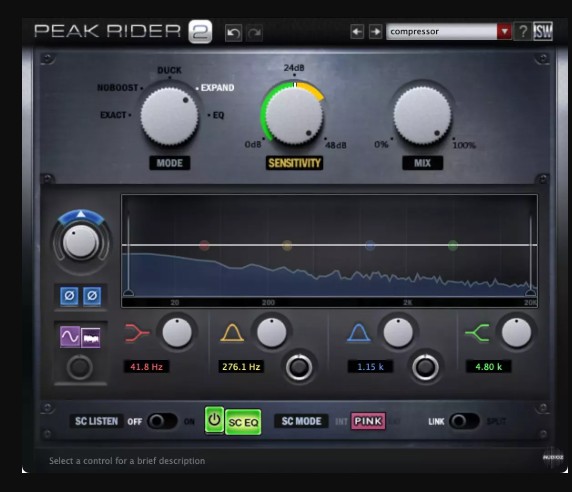This screenshot has width=572, height=492.
Task: Click the SENSITIVITY knob
Action: coord(294,115)
